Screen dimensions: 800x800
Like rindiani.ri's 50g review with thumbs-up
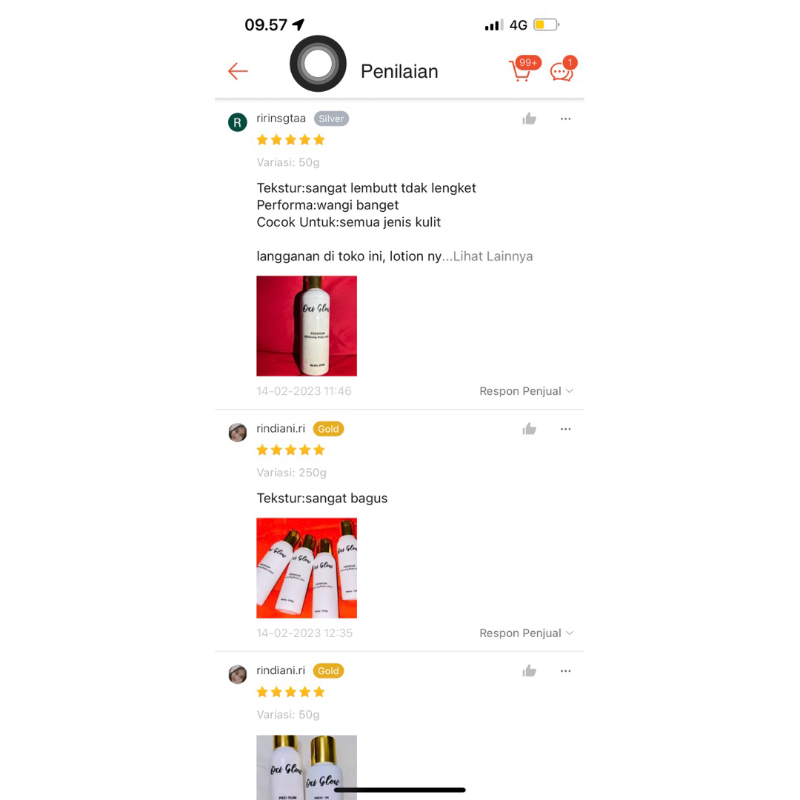pyautogui.click(x=529, y=671)
